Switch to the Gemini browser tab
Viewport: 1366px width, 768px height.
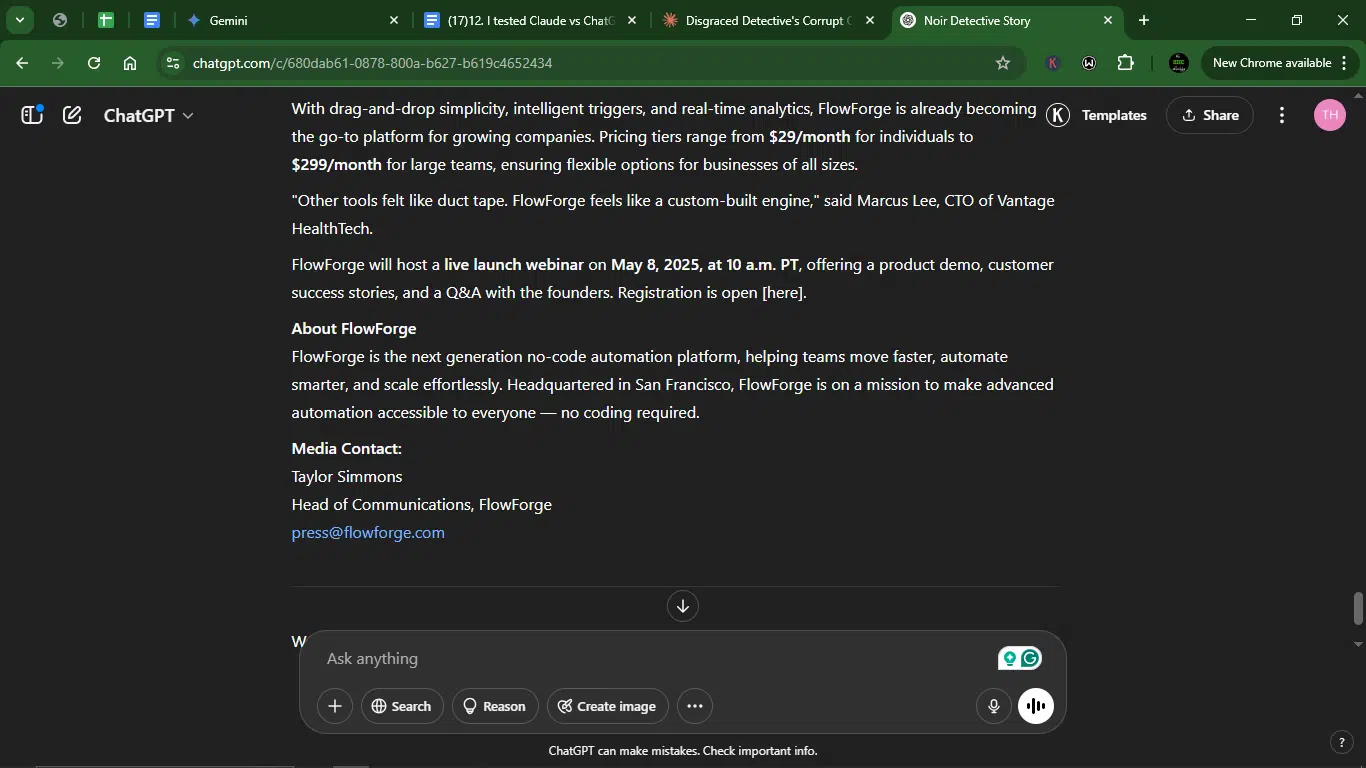290,20
